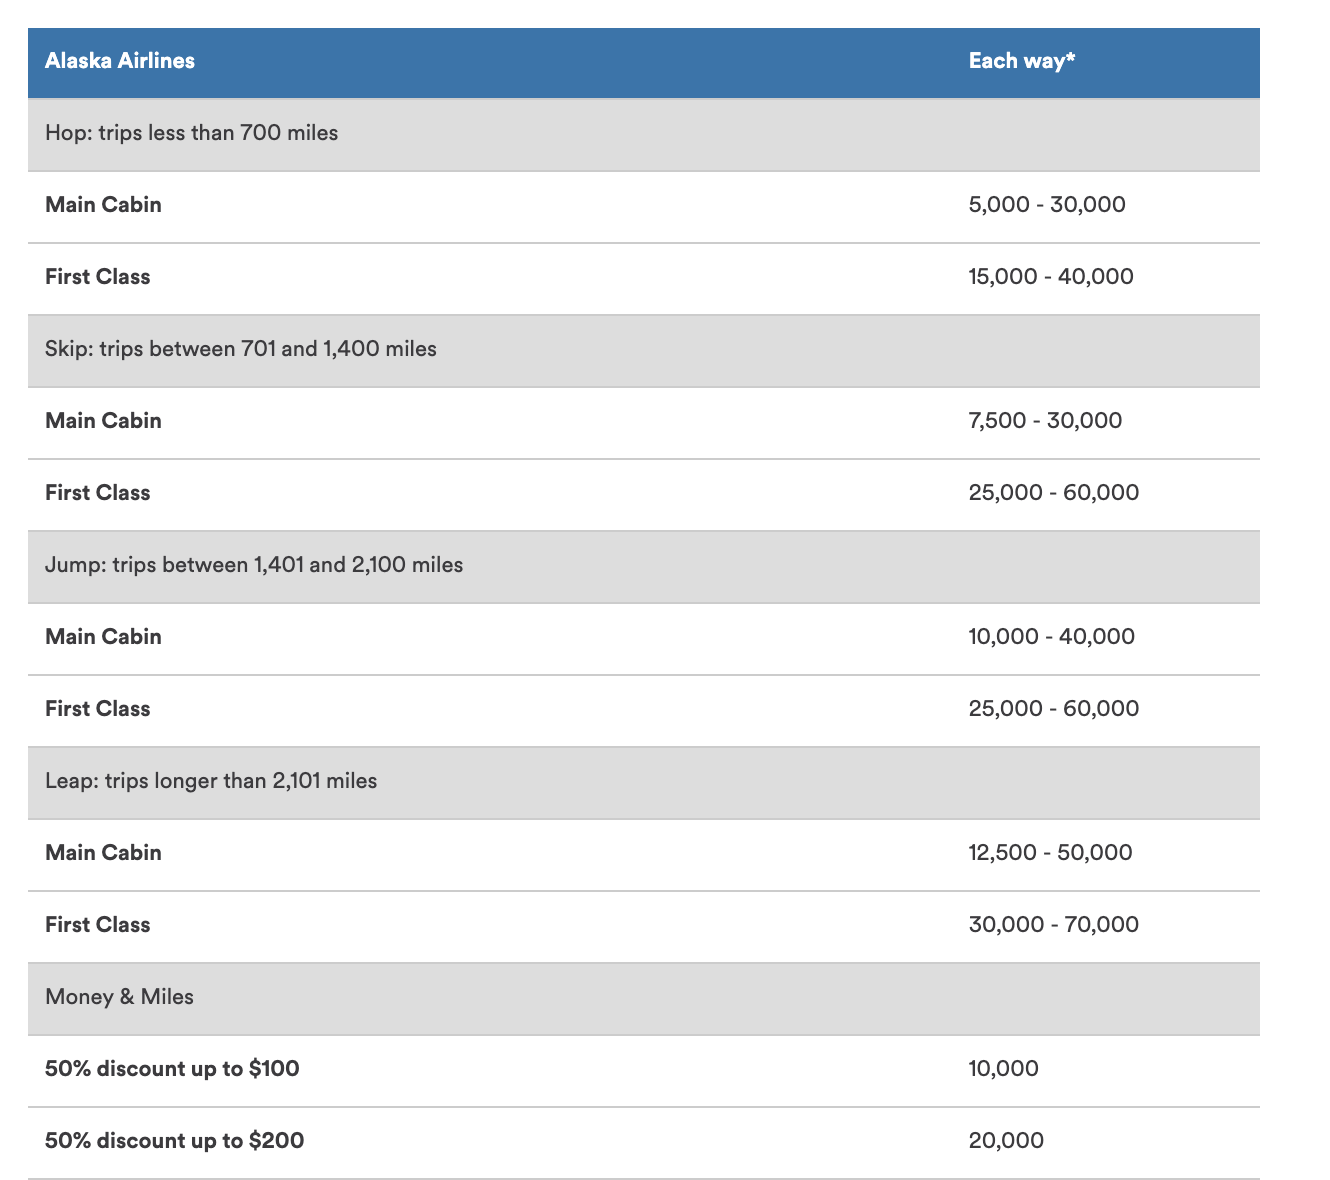1330x1180 pixels.
Task: Click First Class label in Hop section
Action: [98, 277]
